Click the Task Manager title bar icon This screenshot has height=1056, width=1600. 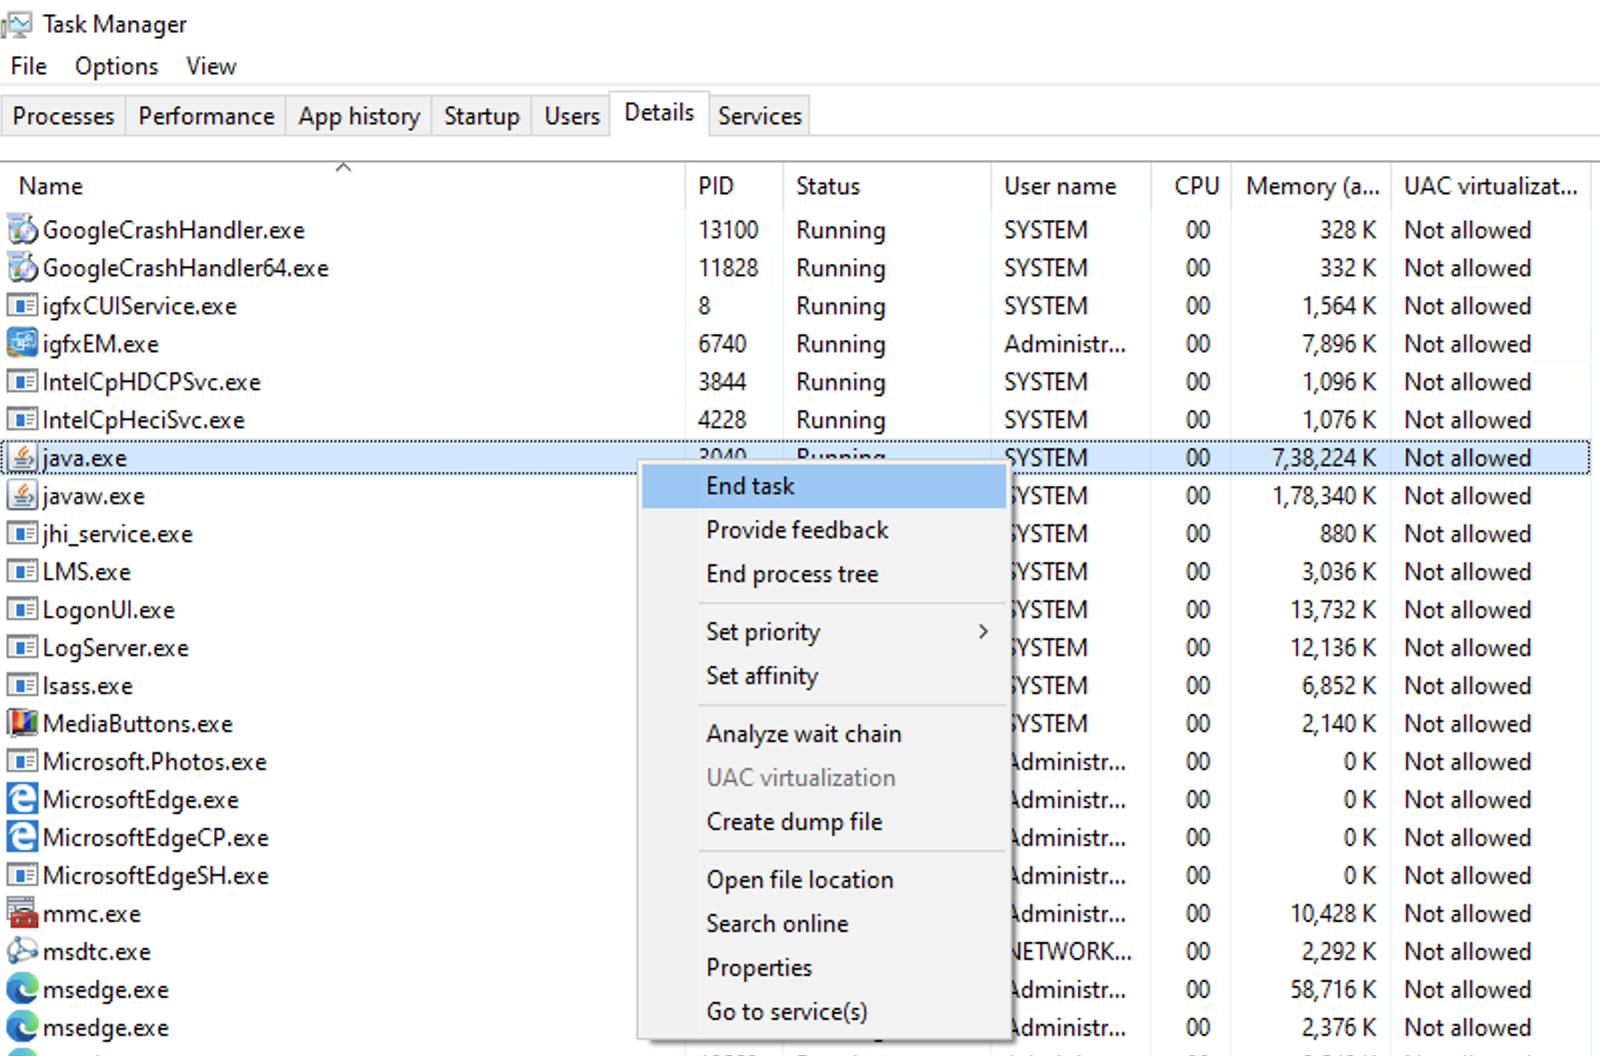click(17, 24)
